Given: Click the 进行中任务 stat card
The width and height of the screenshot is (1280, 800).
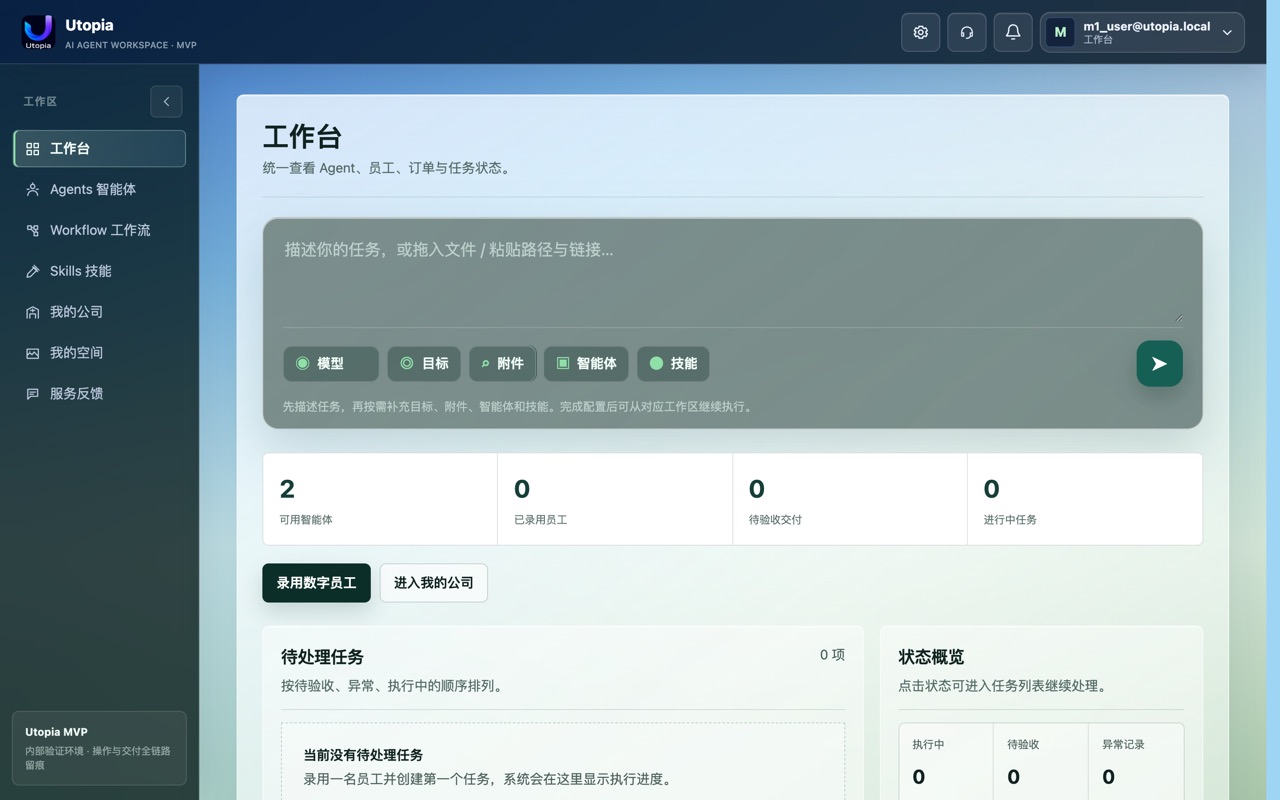Looking at the screenshot, I should (x=1085, y=499).
